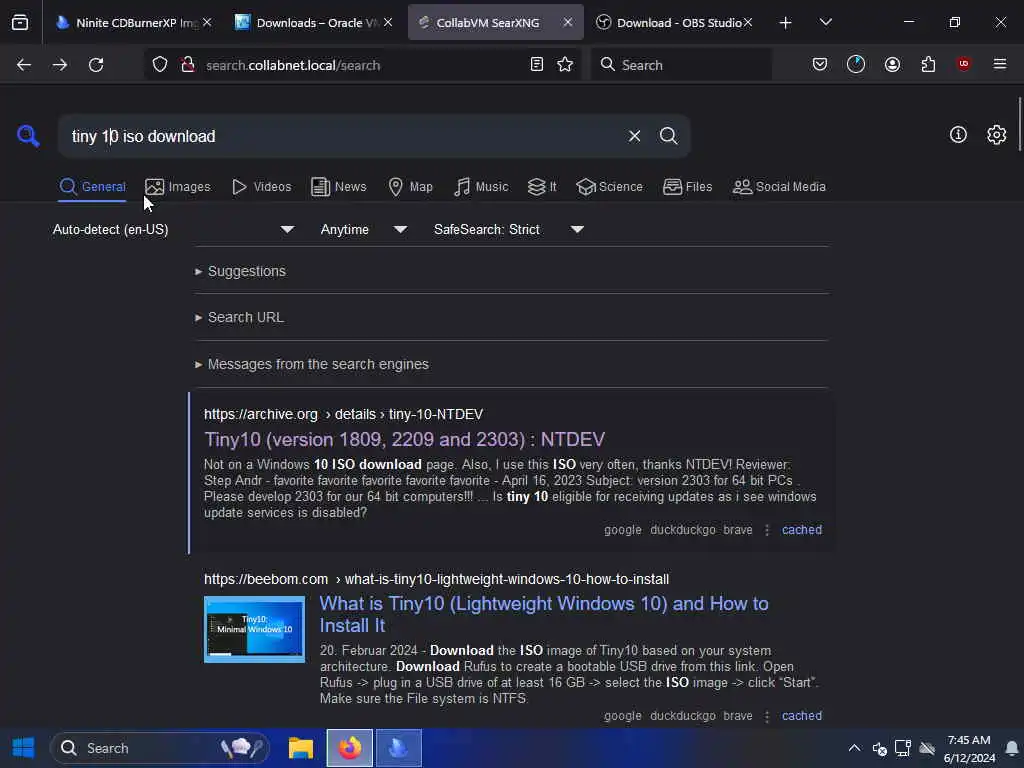This screenshot has width=1024, height=768.
Task: Close the CollabVM SearXNG tab
Action: (568, 22)
